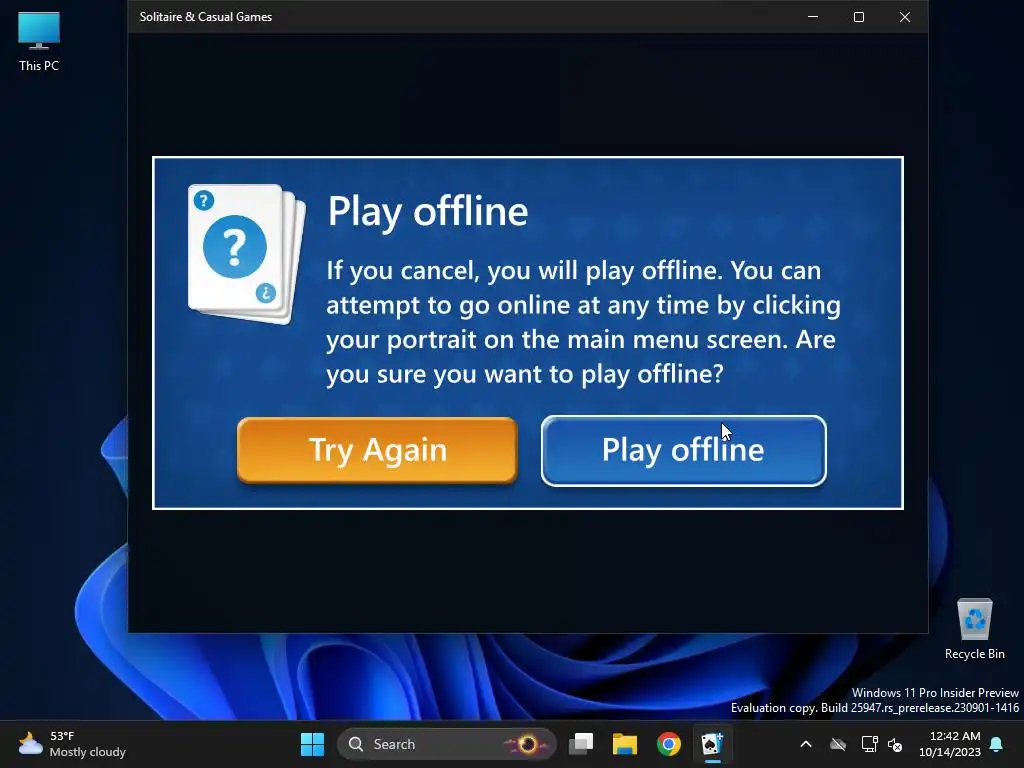
Task: Open the This PC desktop icon
Action: (x=39, y=41)
